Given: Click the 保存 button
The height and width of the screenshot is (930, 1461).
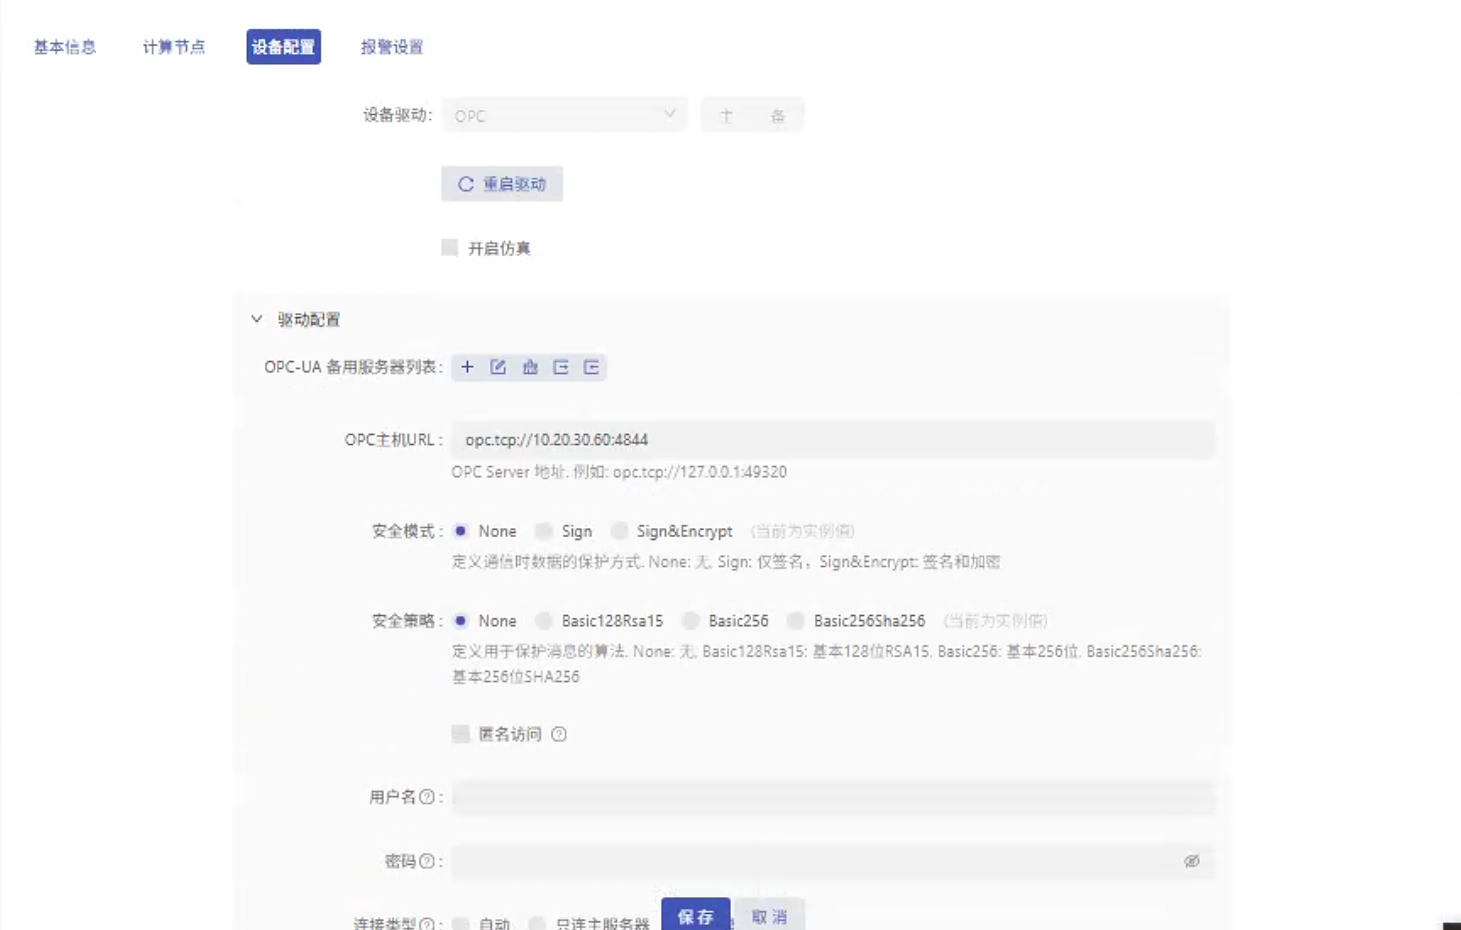Looking at the screenshot, I should coord(695,916).
